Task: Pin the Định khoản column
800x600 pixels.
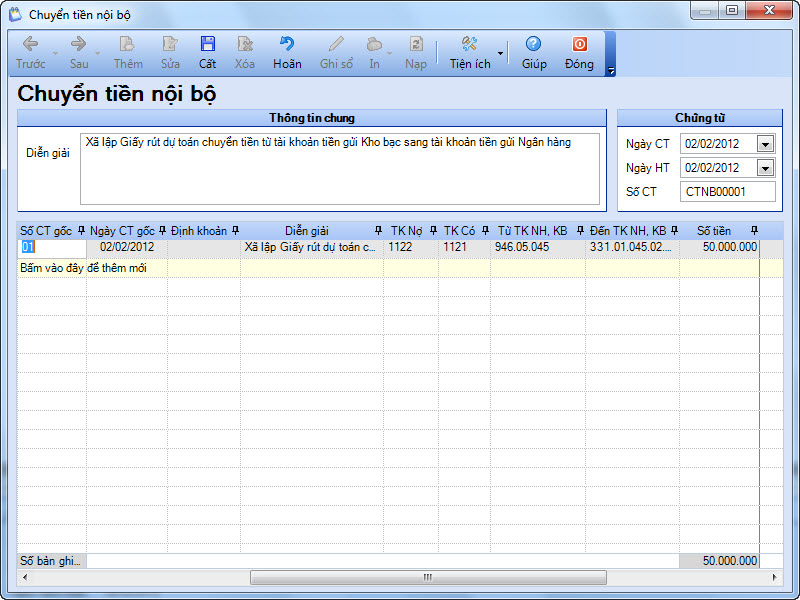Action: pyautogui.click(x=235, y=231)
